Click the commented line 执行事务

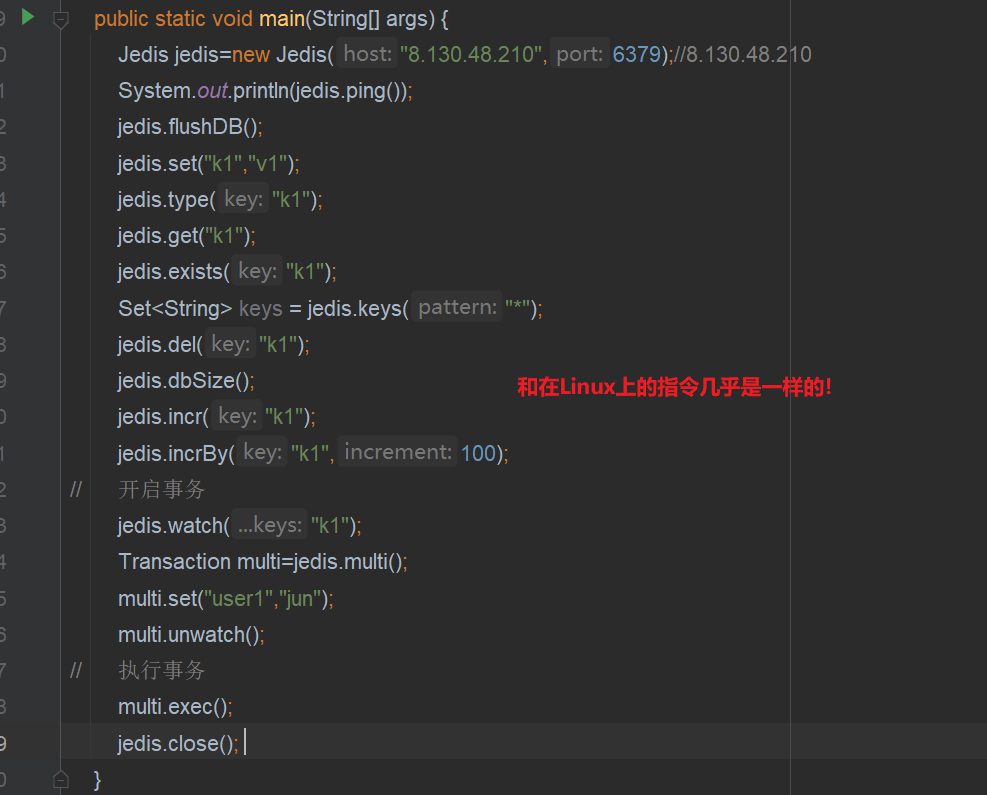point(162,670)
